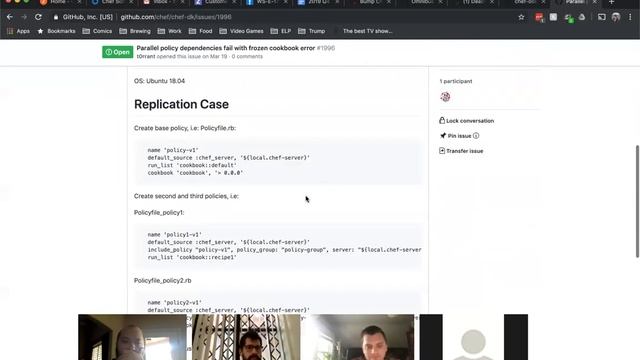The width and height of the screenshot is (640, 360).
Task: Click the padlock site security icon
Action: tap(56, 17)
